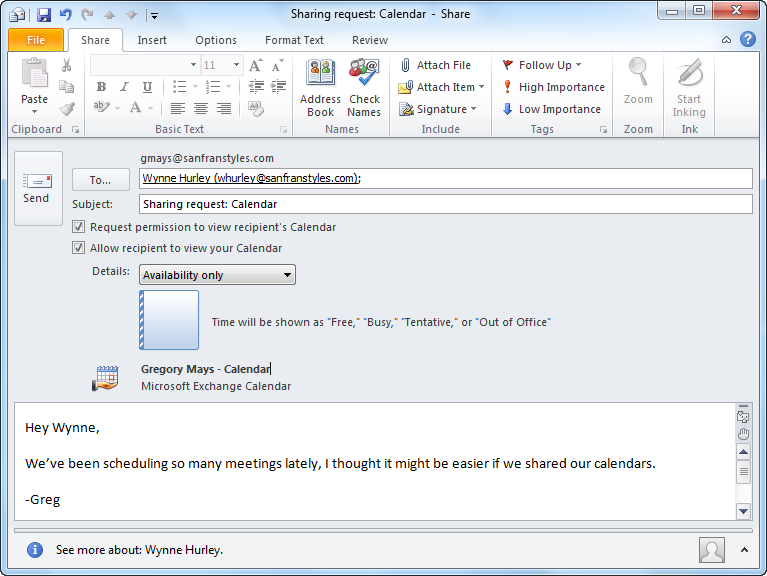Uncheck Request permission to view recipient's Calendar

pos(79,227)
